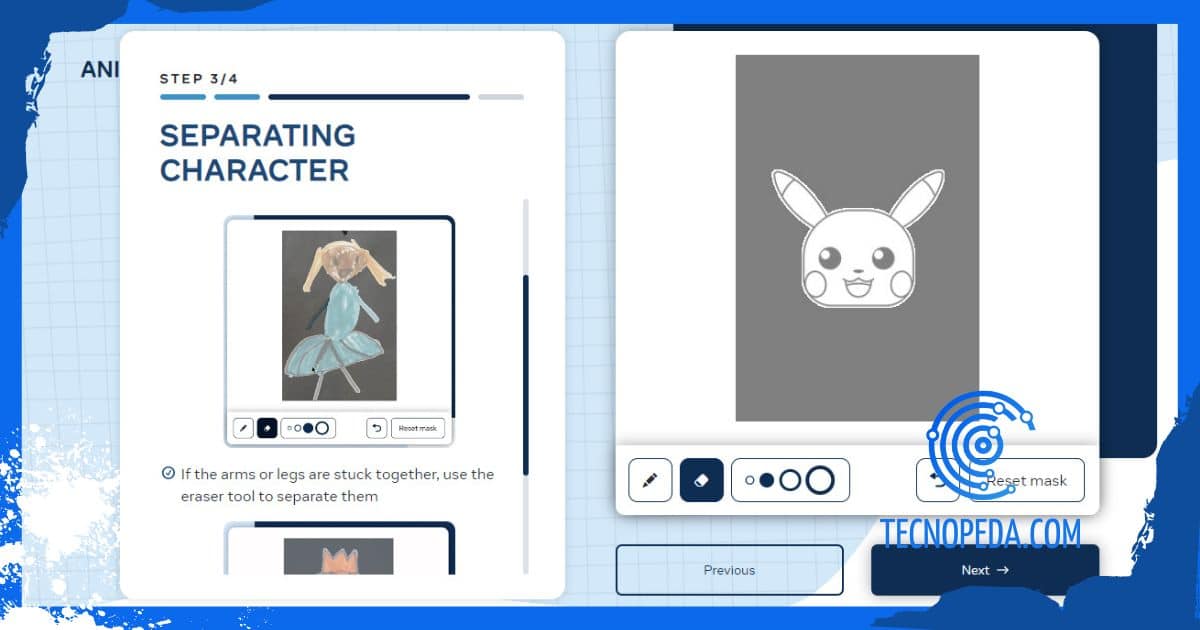Viewport: 1200px width, 630px height.
Task: Click the instructions panel scrollbar
Action: click(526, 376)
